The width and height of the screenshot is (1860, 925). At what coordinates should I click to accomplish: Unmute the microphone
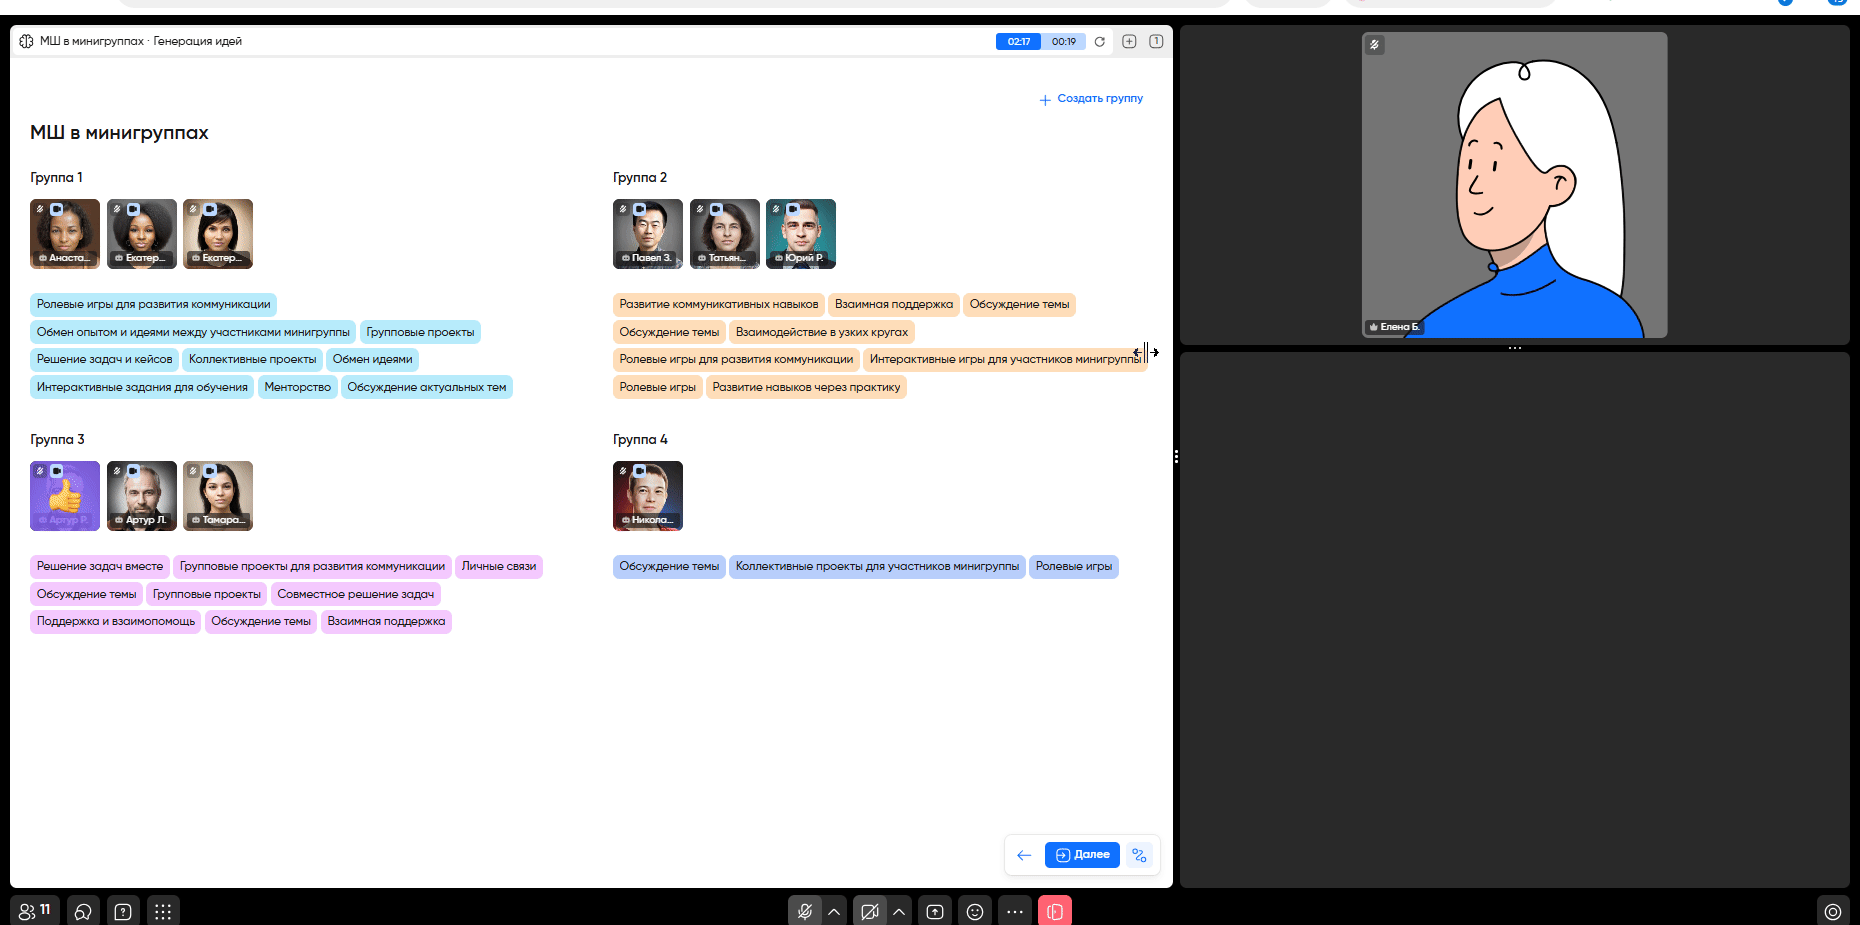click(804, 911)
